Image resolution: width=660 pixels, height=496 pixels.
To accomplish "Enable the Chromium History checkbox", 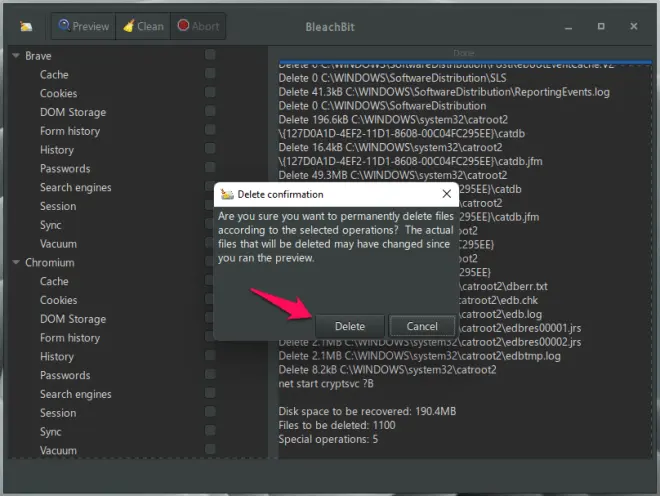I will pyautogui.click(x=210, y=355).
